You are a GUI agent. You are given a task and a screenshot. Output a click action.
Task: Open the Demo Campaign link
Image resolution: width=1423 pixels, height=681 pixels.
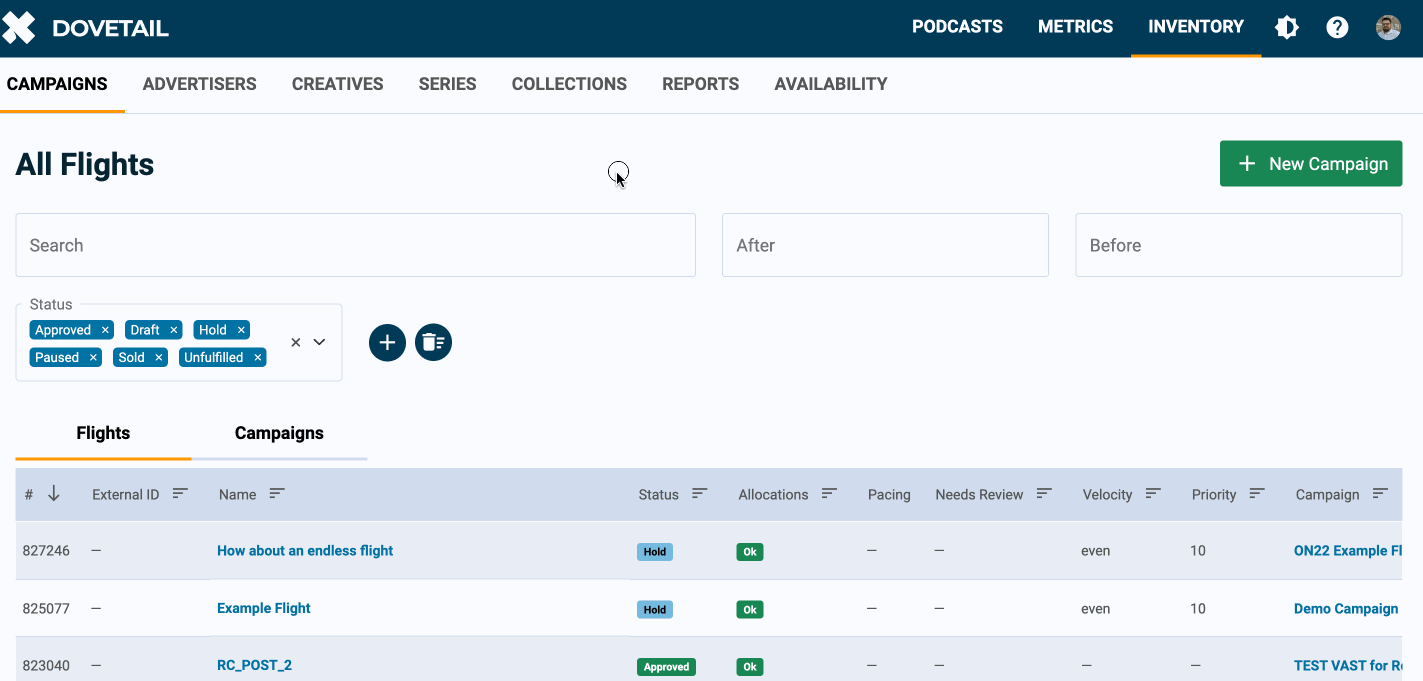[x=1346, y=608]
